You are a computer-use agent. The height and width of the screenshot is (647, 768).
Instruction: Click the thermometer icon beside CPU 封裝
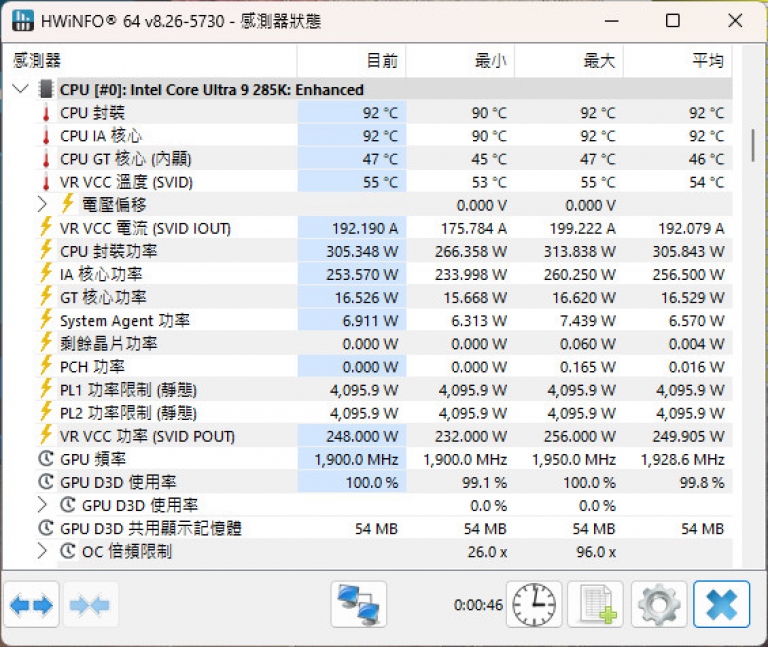pos(46,113)
